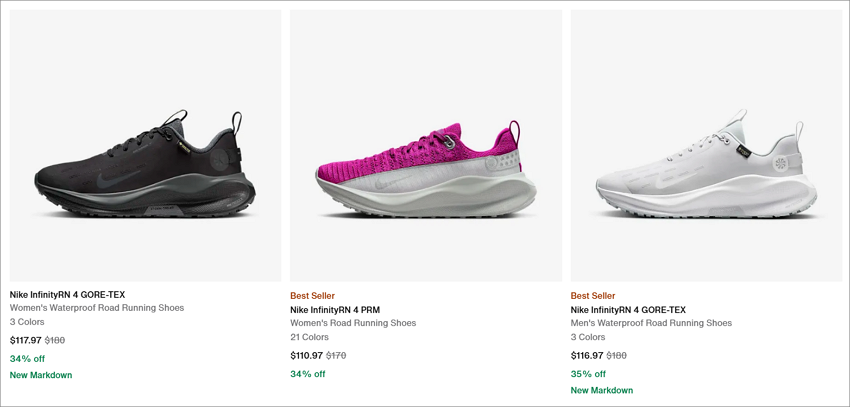Open the white men's GORE-TEX shoe image

click(706, 145)
